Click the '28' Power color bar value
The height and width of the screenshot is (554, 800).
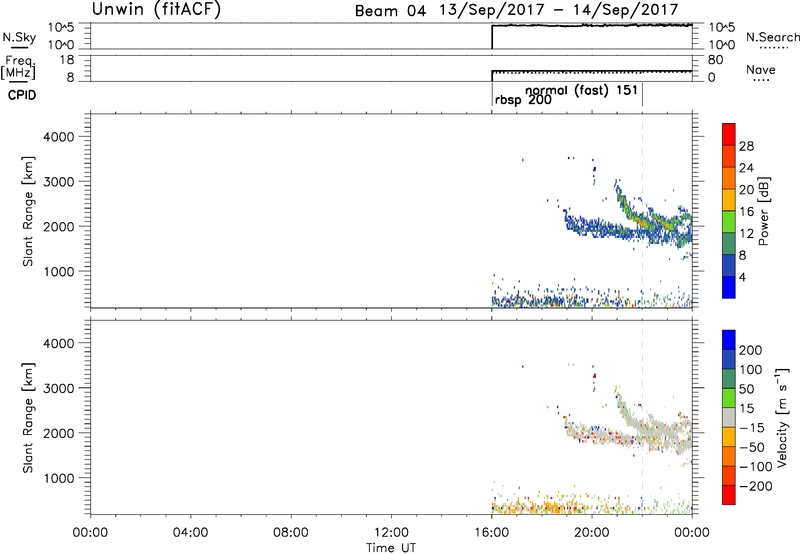click(746, 146)
